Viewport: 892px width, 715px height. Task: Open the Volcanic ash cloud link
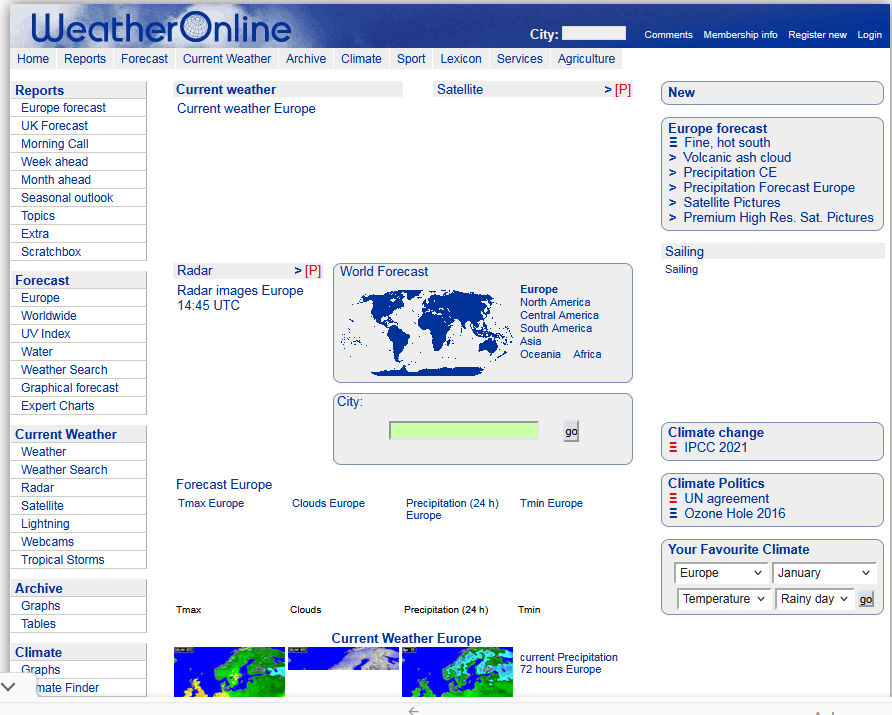click(x=737, y=157)
